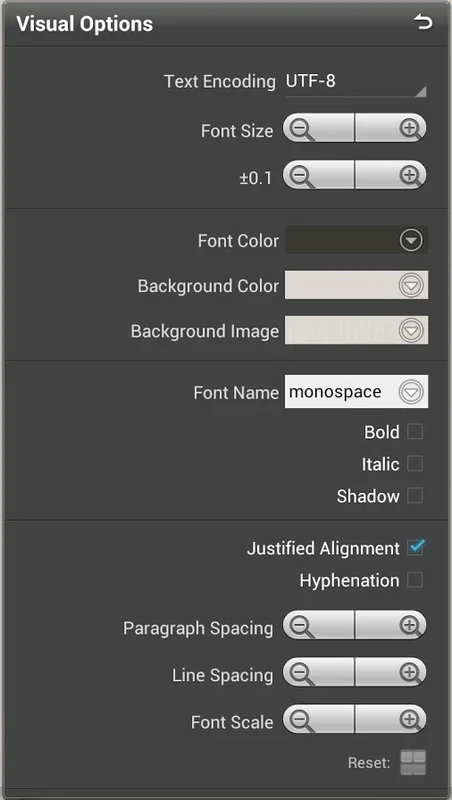The width and height of the screenshot is (452, 800).
Task: Reduce Paragraph Spacing with the minus magnifier
Action: (318, 625)
